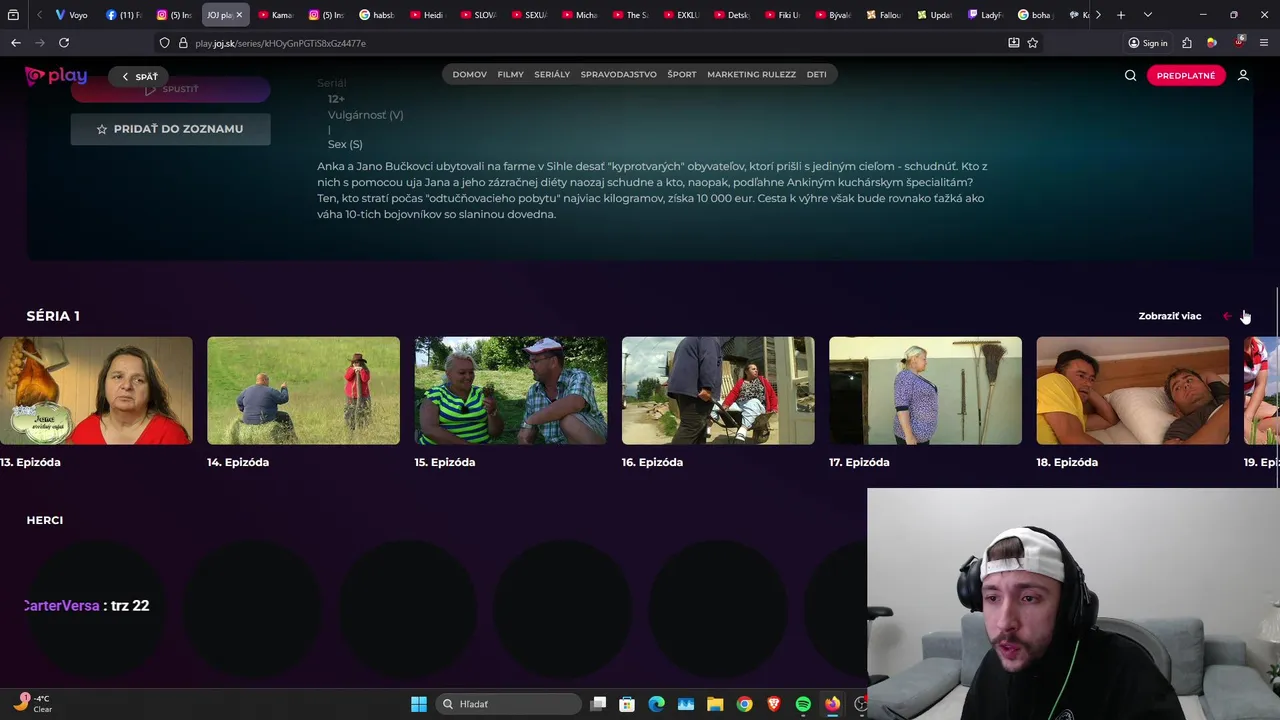Open the 15. Epizóda thumbnail
Image resolution: width=1280 pixels, height=720 pixels.
[510, 391]
